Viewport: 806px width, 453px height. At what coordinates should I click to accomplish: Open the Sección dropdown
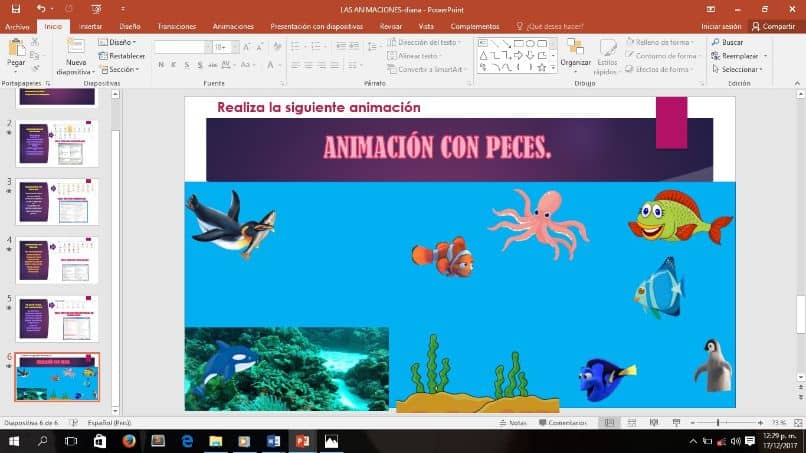120,69
